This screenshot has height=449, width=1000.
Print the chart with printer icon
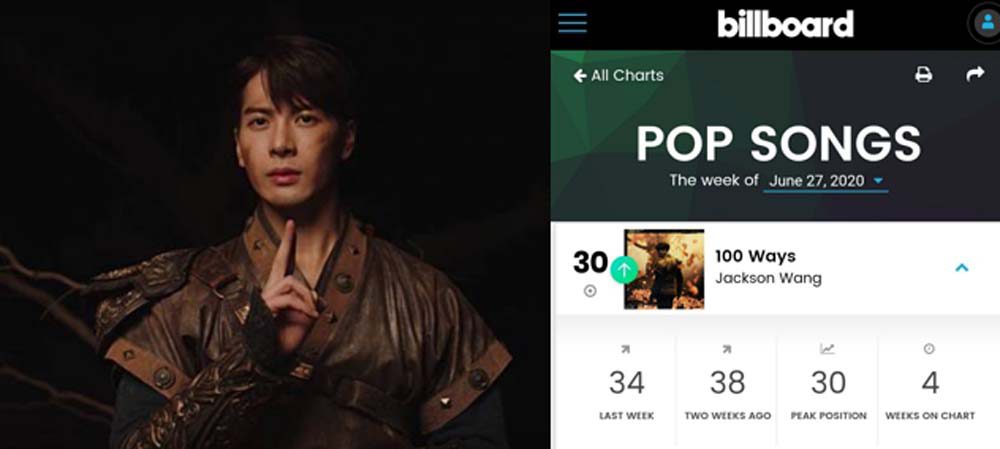[923, 75]
